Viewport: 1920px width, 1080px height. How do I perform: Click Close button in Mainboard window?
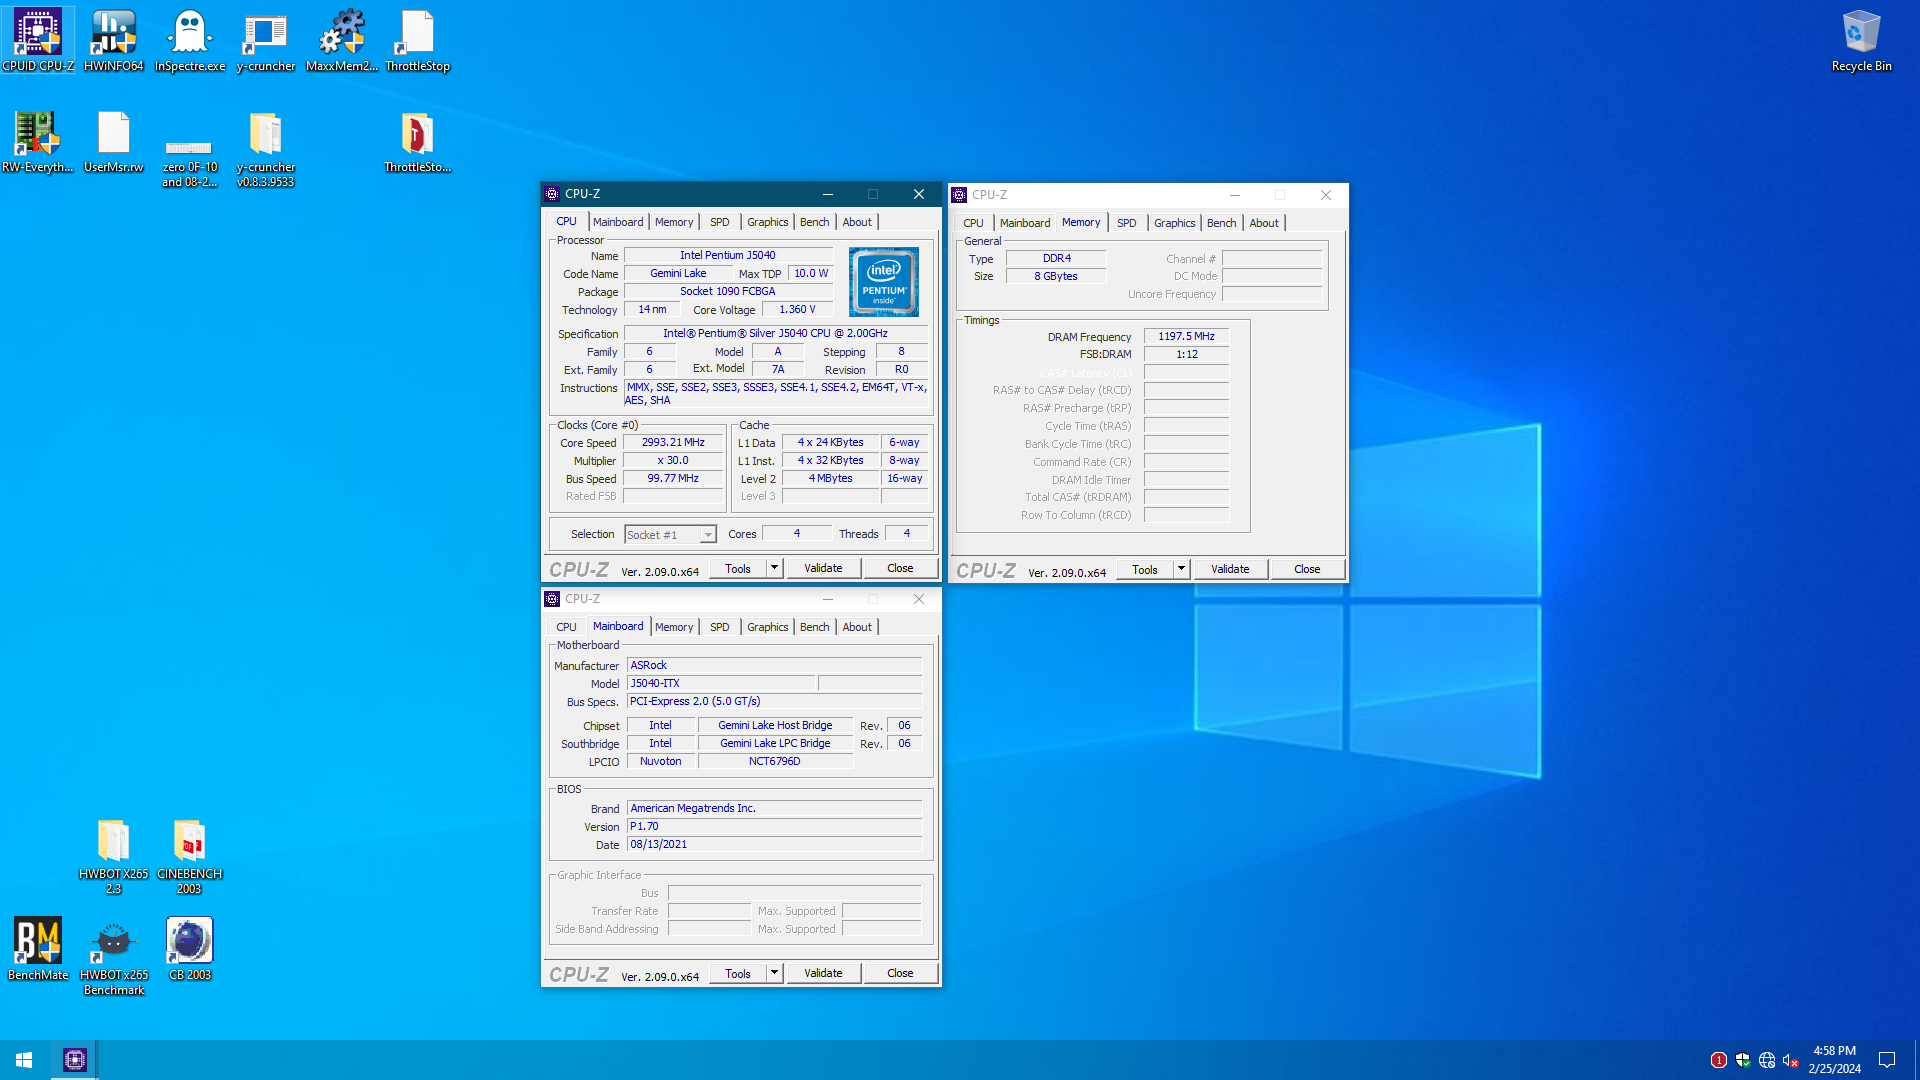900,973
